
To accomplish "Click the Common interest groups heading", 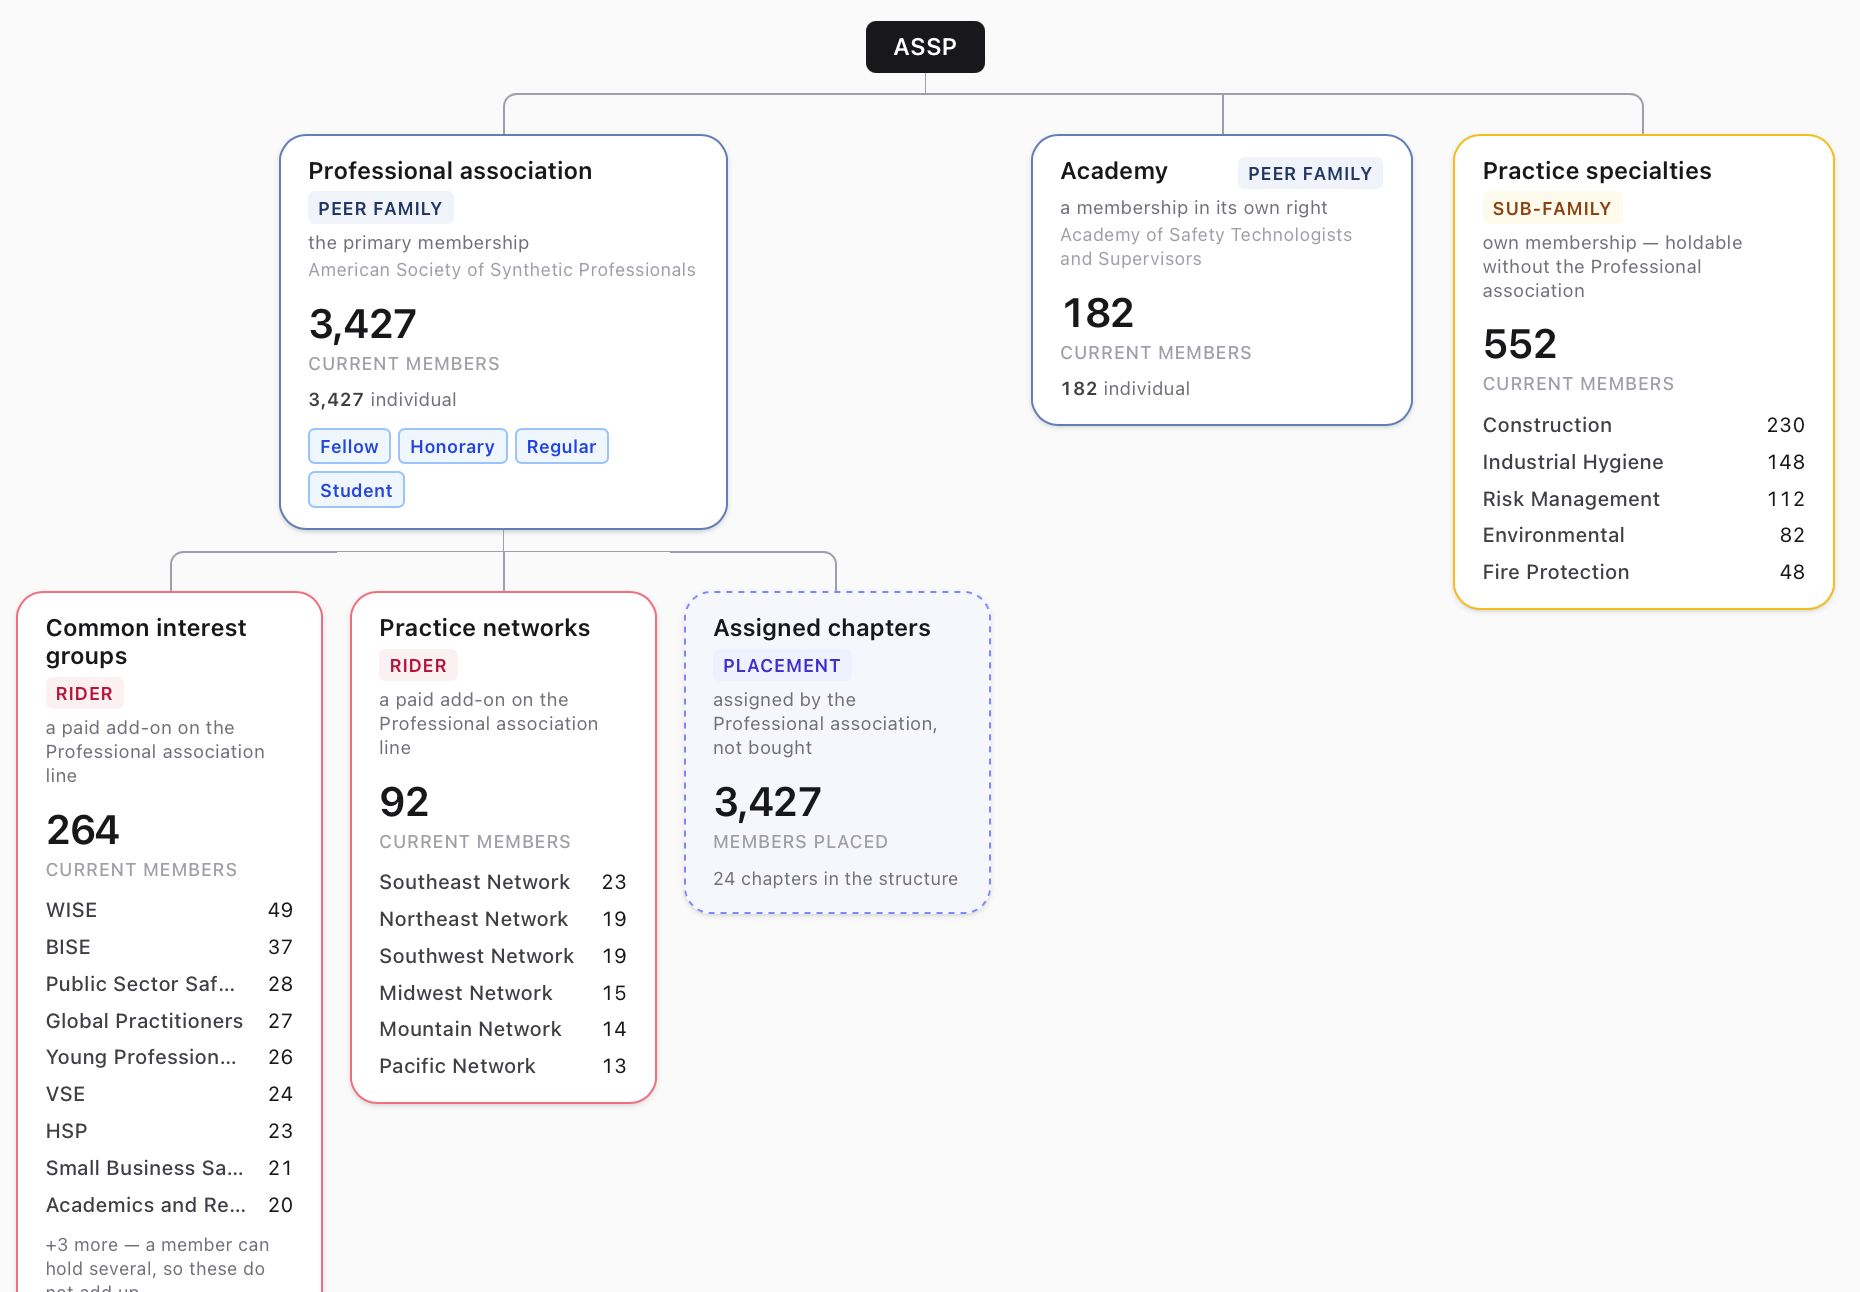I will click(x=146, y=642).
